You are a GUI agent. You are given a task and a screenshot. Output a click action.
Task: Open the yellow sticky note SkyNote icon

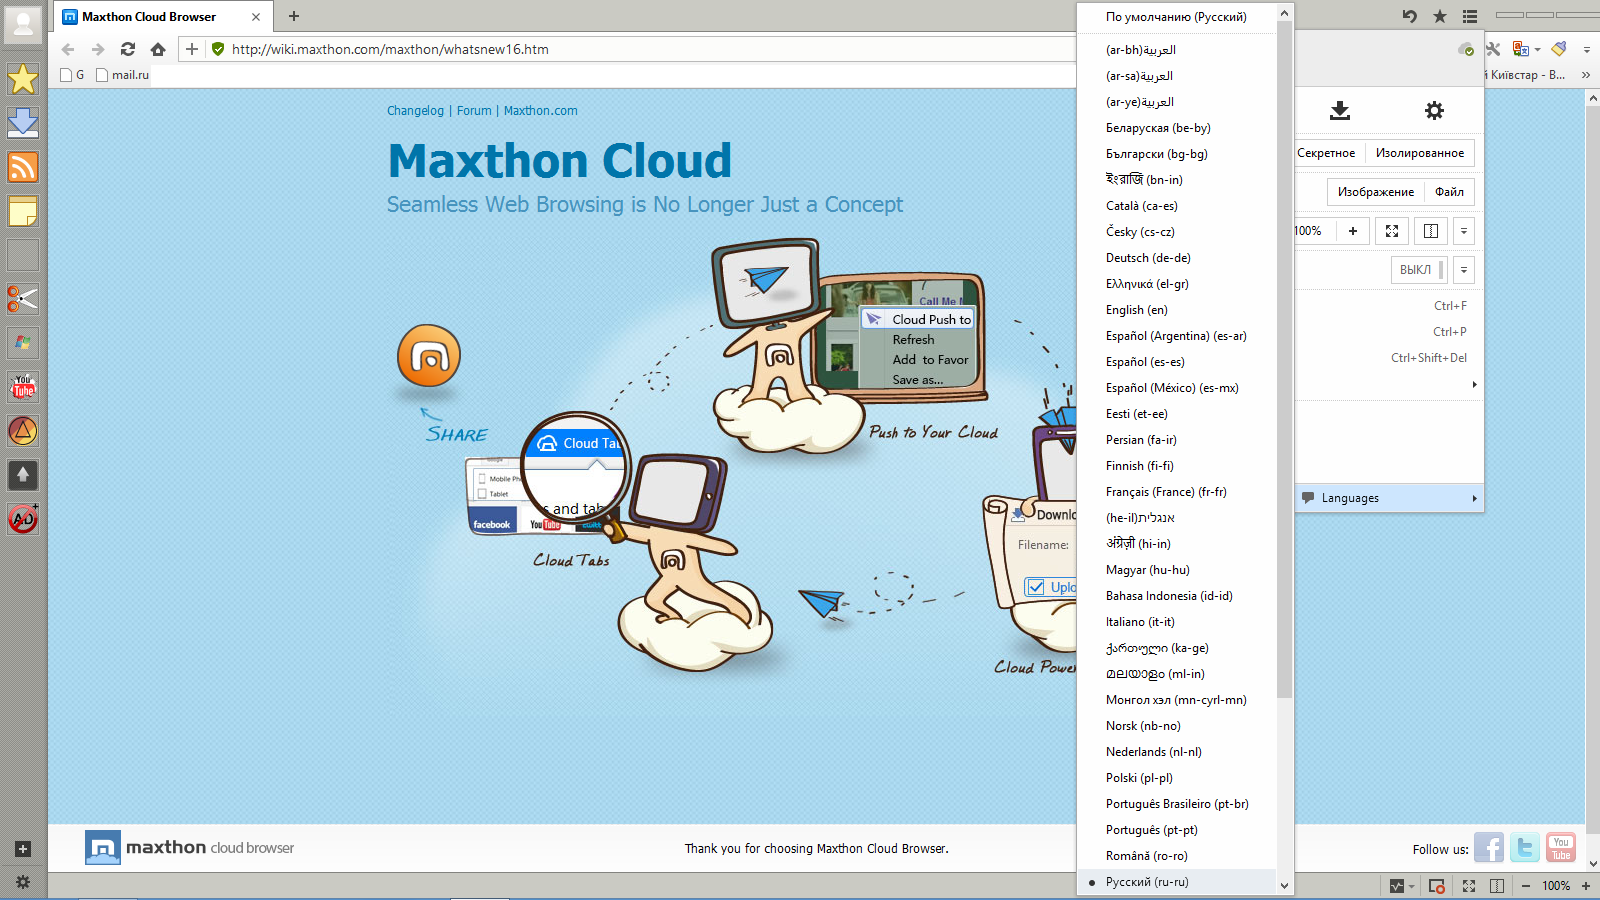[22, 211]
